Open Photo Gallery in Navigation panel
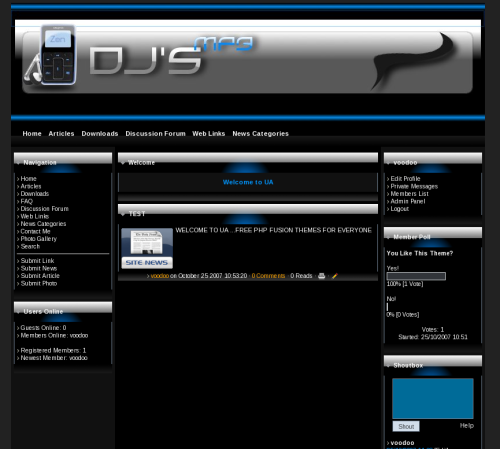 [x=39, y=239]
